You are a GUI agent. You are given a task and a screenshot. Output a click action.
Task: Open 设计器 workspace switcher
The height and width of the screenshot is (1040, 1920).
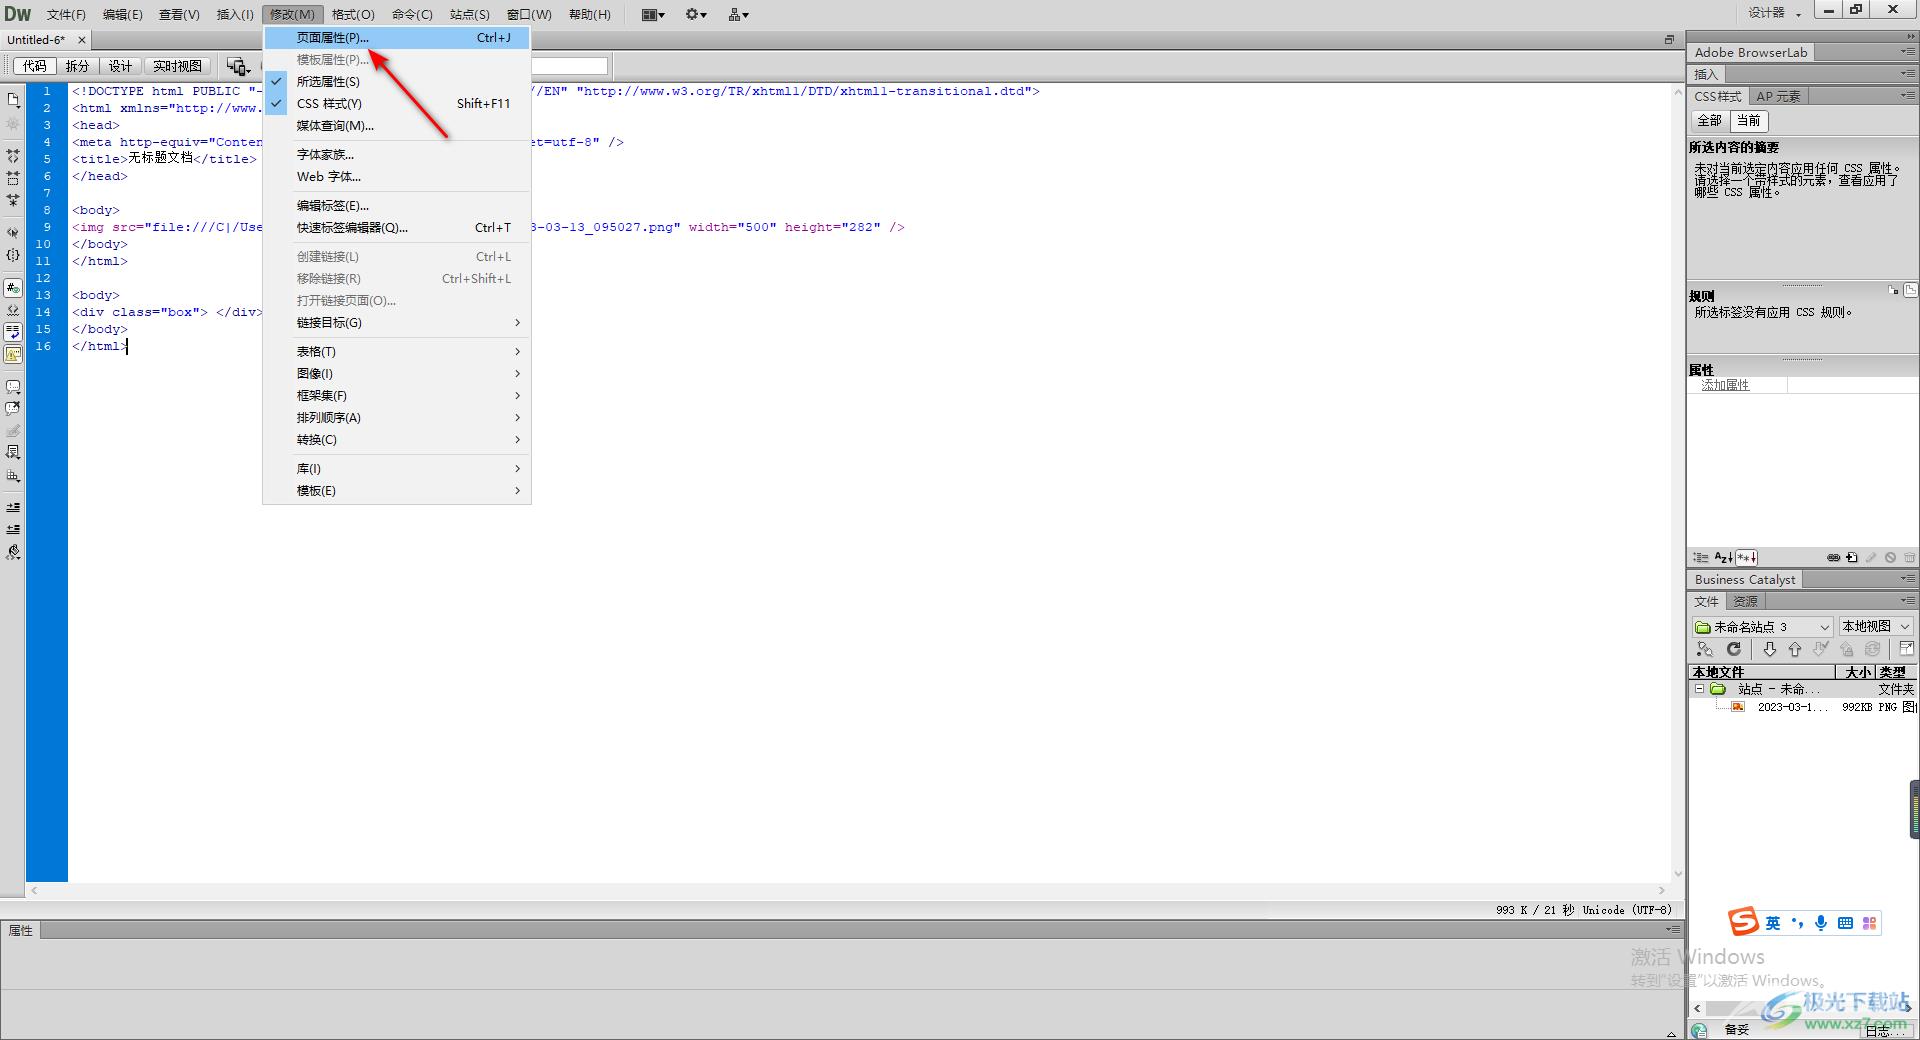[1774, 13]
